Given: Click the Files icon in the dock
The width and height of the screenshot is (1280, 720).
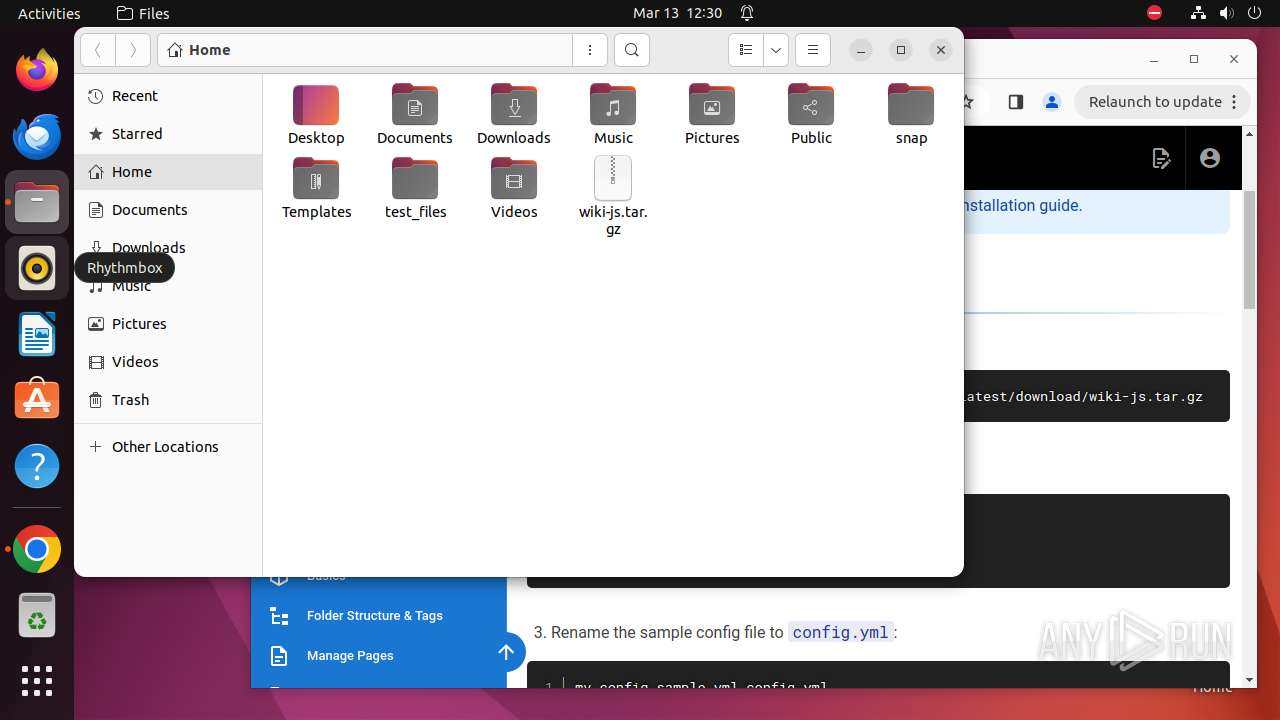Looking at the screenshot, I should tap(37, 202).
